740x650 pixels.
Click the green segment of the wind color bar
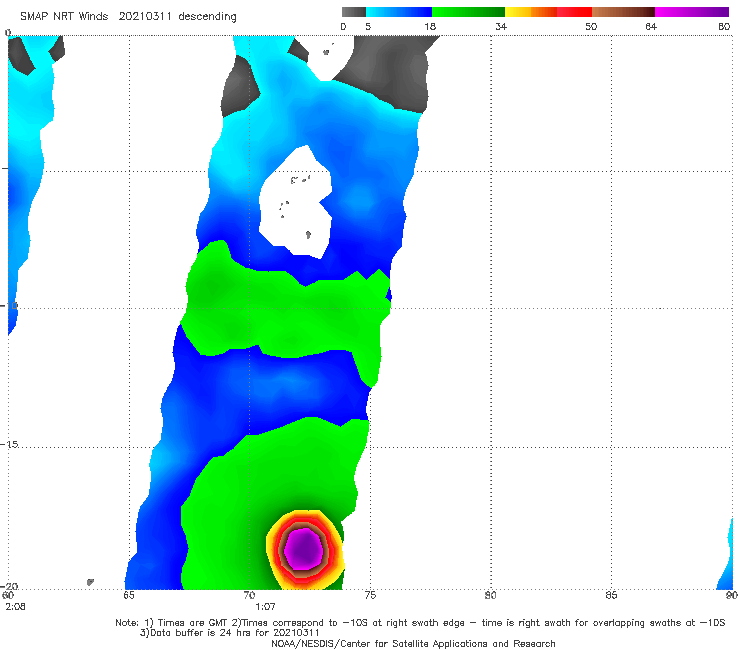(468, 12)
